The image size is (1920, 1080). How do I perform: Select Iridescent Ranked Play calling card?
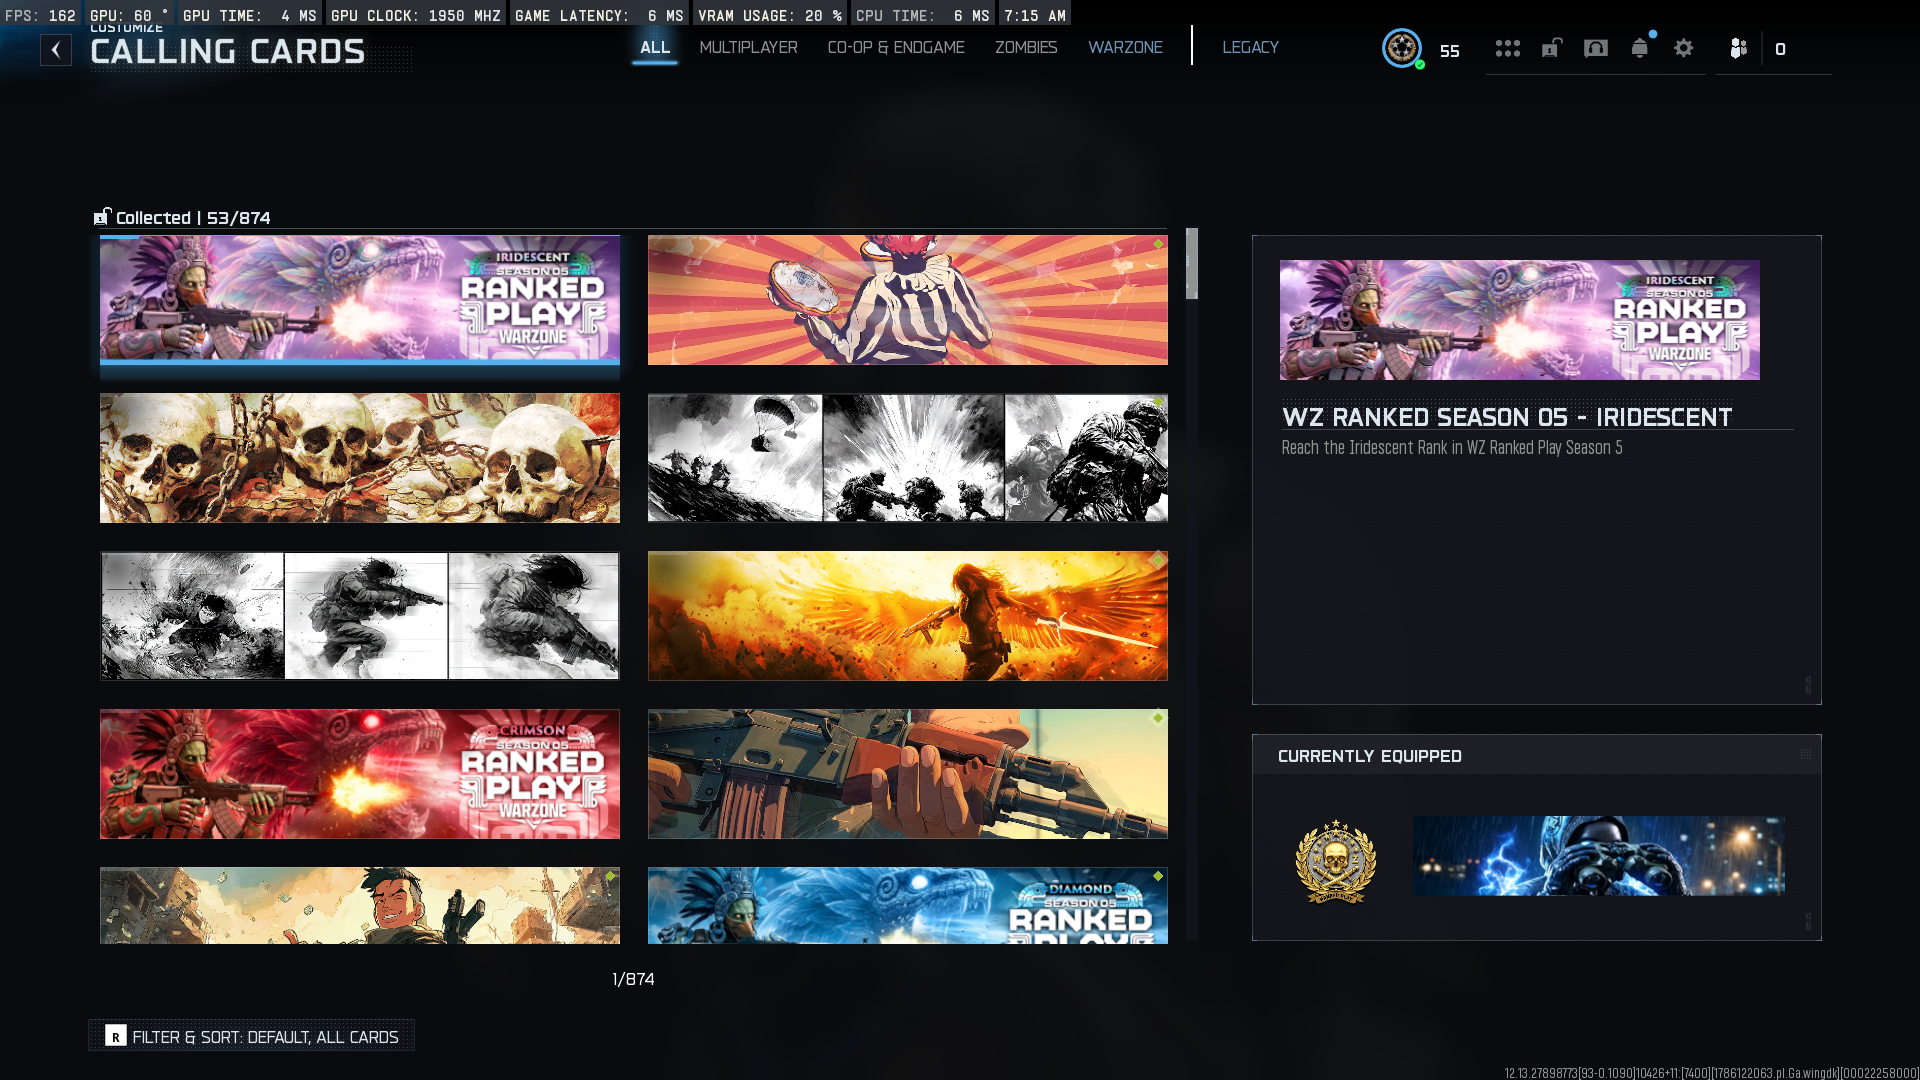click(x=360, y=299)
